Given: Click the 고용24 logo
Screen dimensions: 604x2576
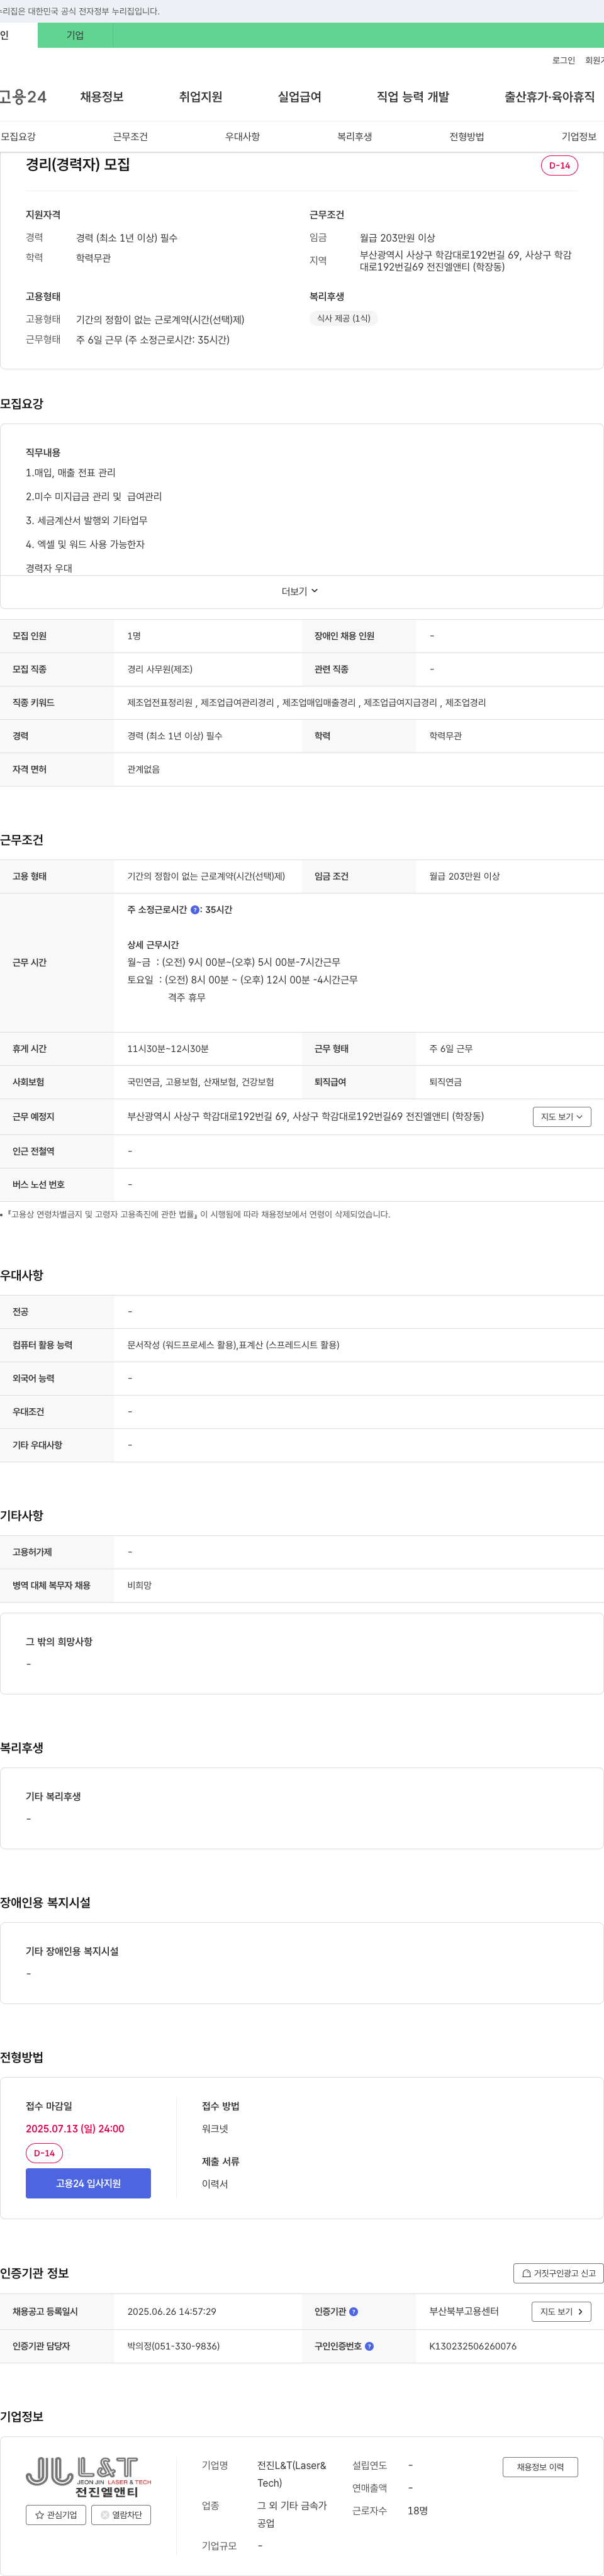Looking at the screenshot, I should (23, 97).
